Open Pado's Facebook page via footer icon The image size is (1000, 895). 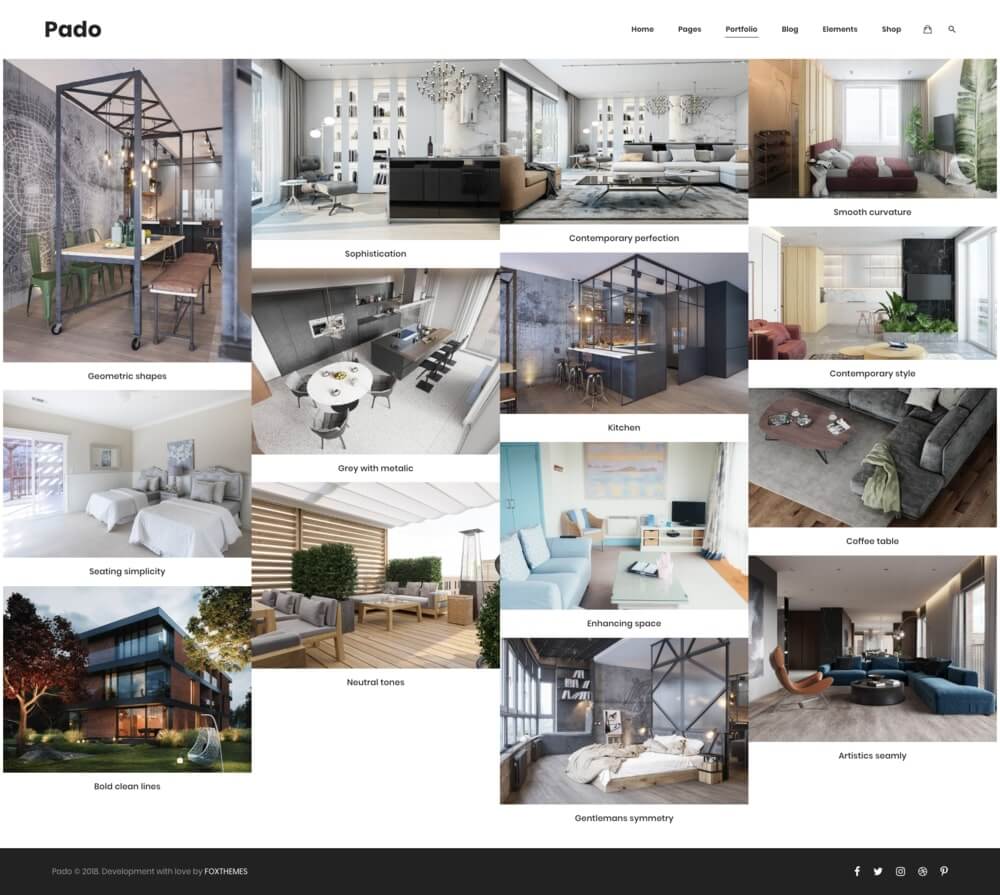tap(857, 871)
